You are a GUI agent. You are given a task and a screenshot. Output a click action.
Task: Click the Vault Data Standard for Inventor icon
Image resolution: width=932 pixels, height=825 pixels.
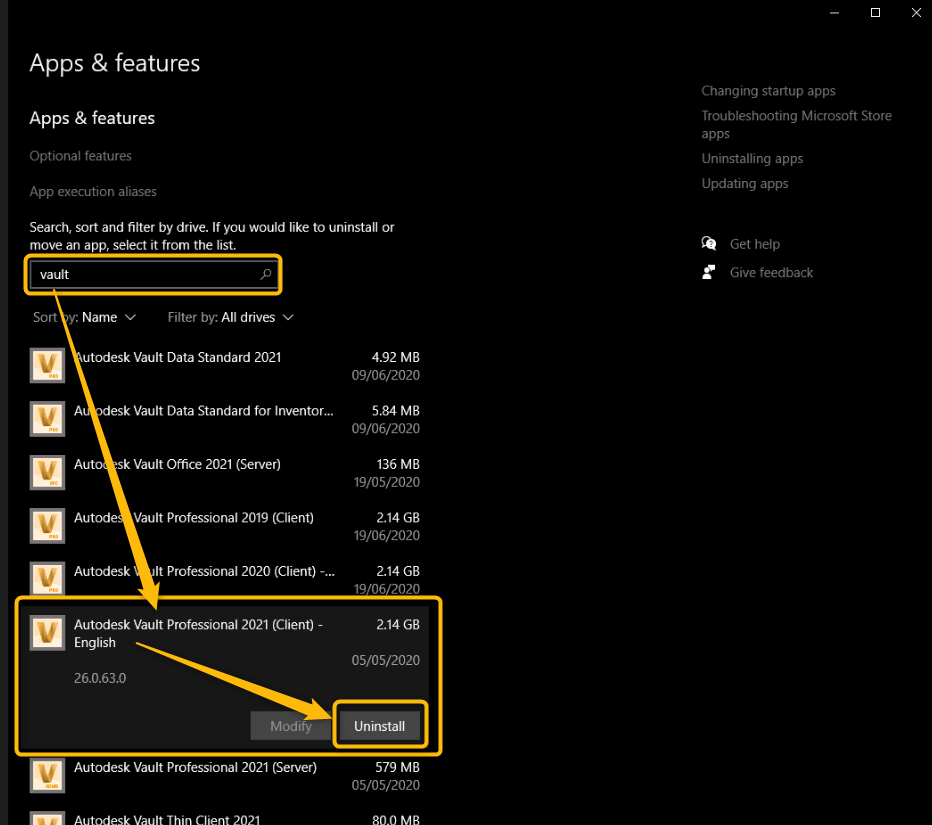point(47,419)
